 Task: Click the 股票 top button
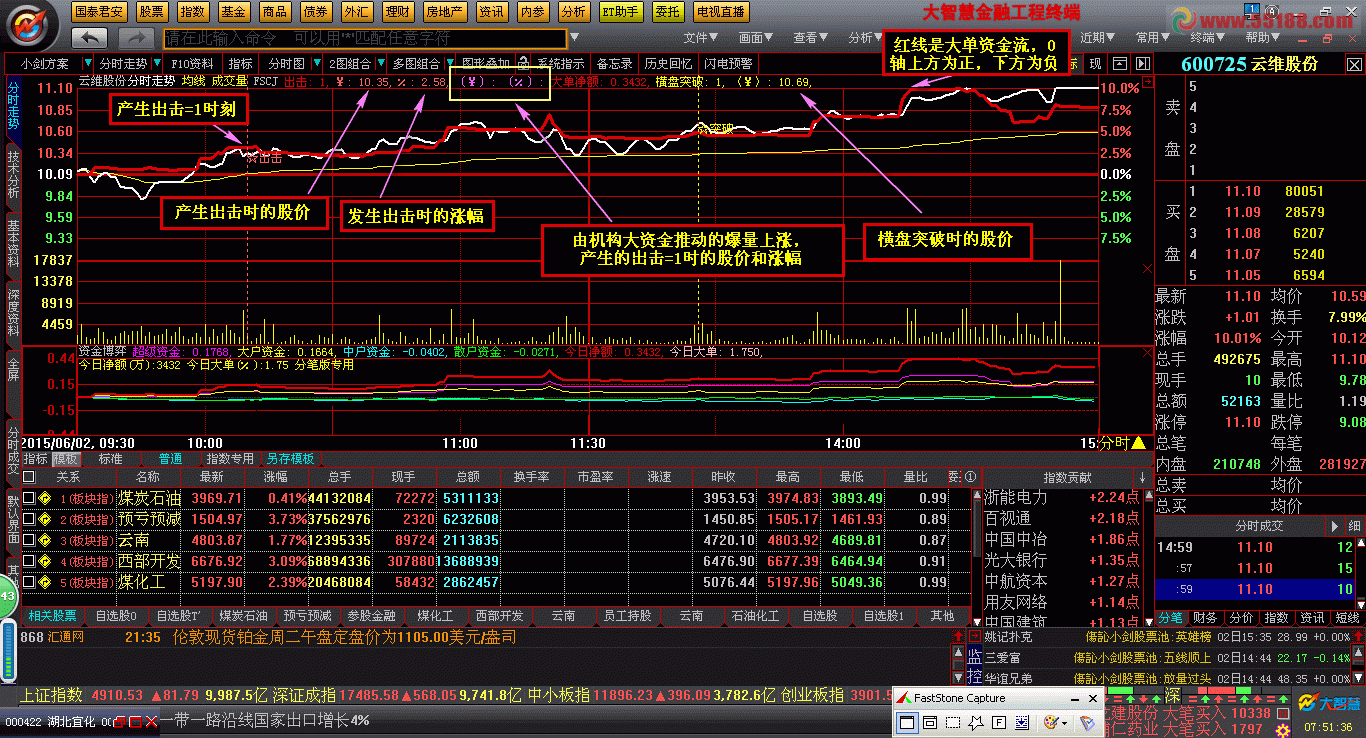151,12
